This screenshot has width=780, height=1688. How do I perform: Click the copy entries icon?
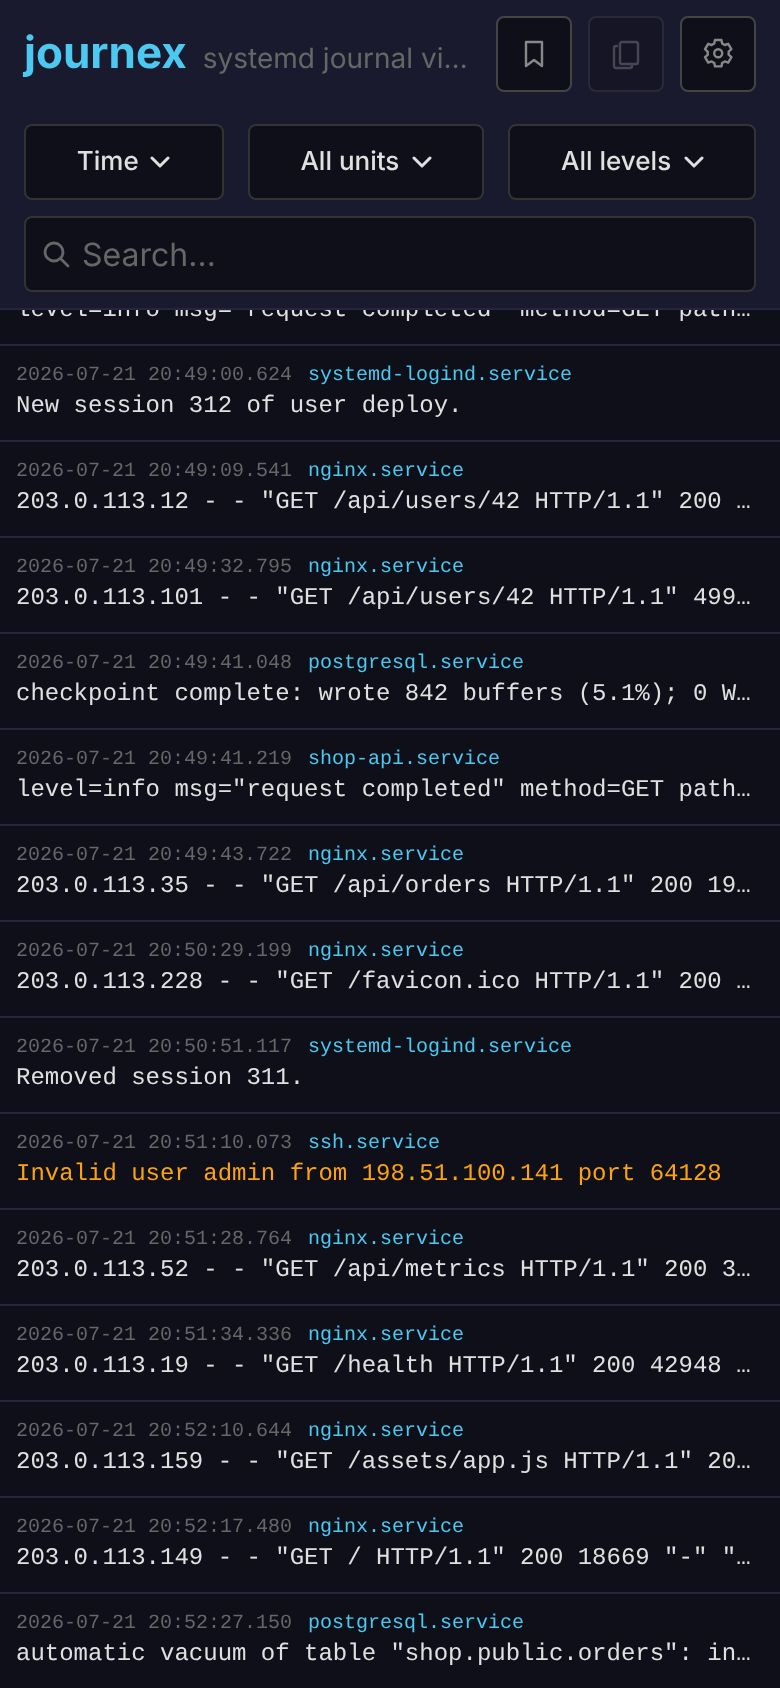click(x=626, y=54)
